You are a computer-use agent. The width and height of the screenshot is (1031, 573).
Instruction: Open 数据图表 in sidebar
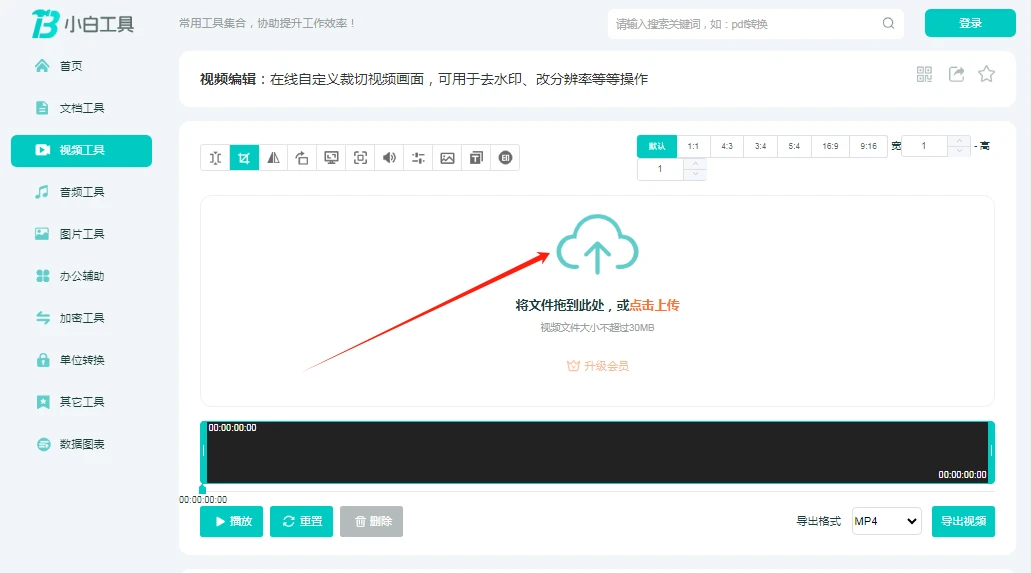click(x=82, y=444)
